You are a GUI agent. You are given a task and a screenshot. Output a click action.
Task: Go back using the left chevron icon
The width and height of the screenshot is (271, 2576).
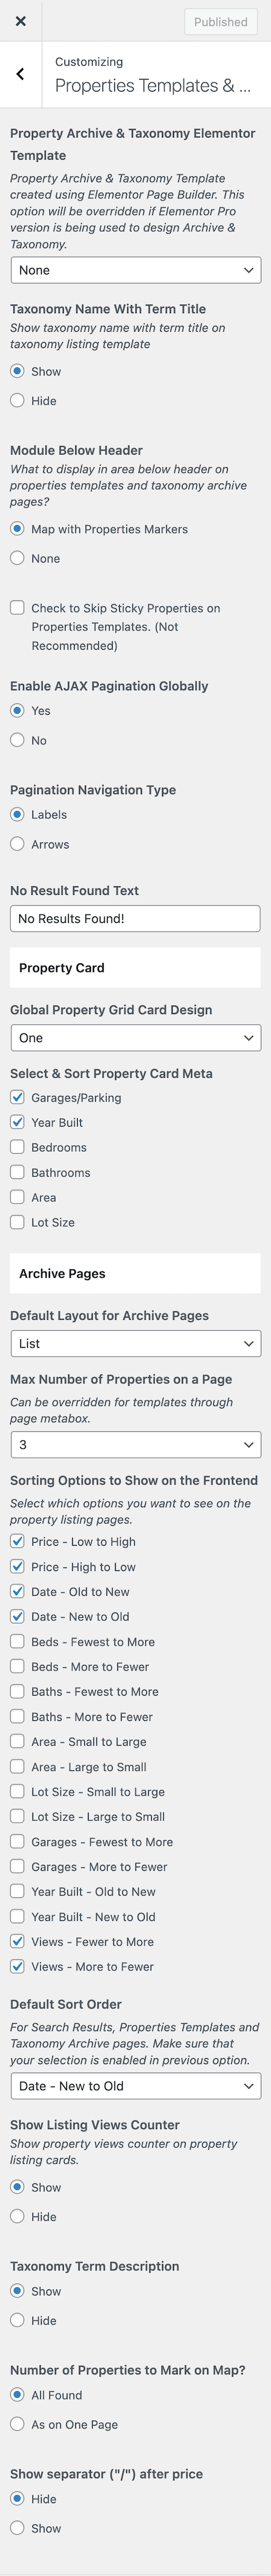pos(20,74)
